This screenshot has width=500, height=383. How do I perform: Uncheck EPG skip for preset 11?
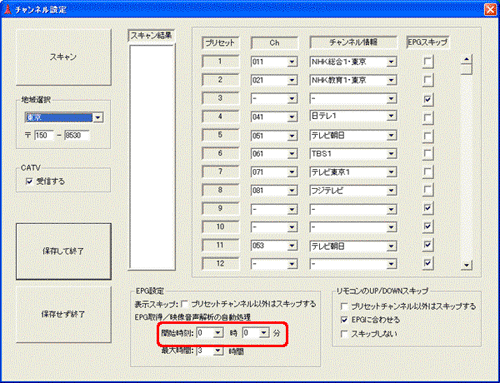coord(428,245)
